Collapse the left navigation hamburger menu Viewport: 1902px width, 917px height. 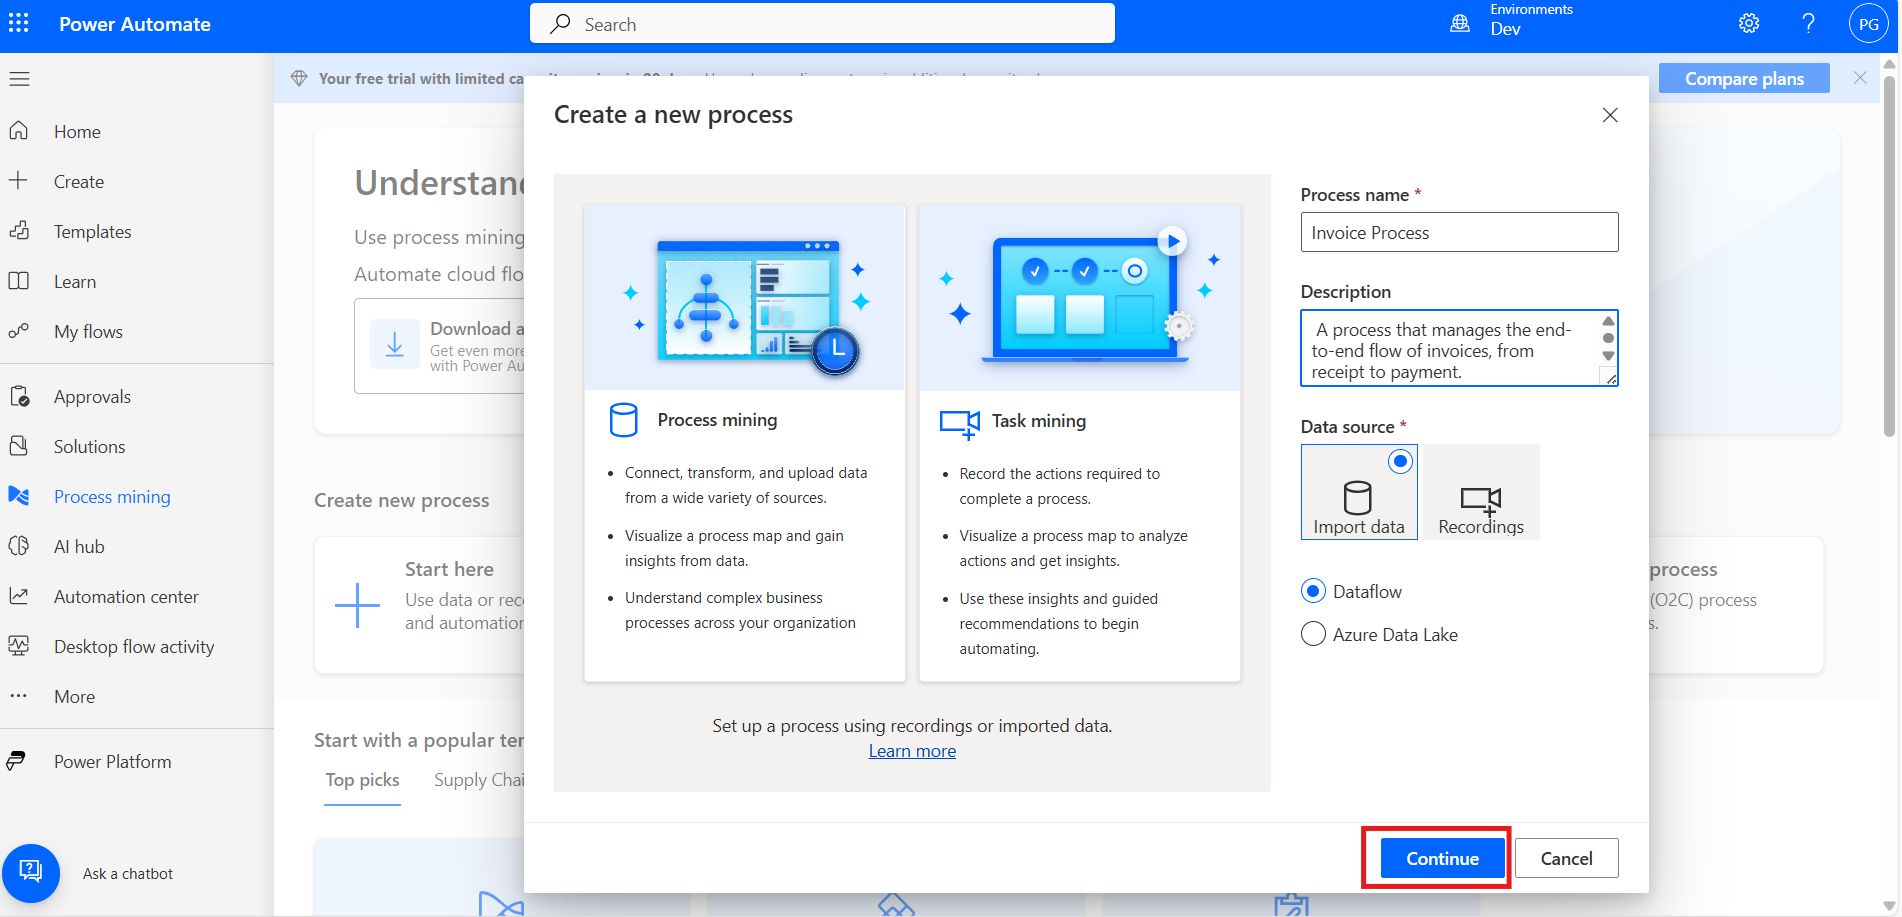pyautogui.click(x=20, y=79)
